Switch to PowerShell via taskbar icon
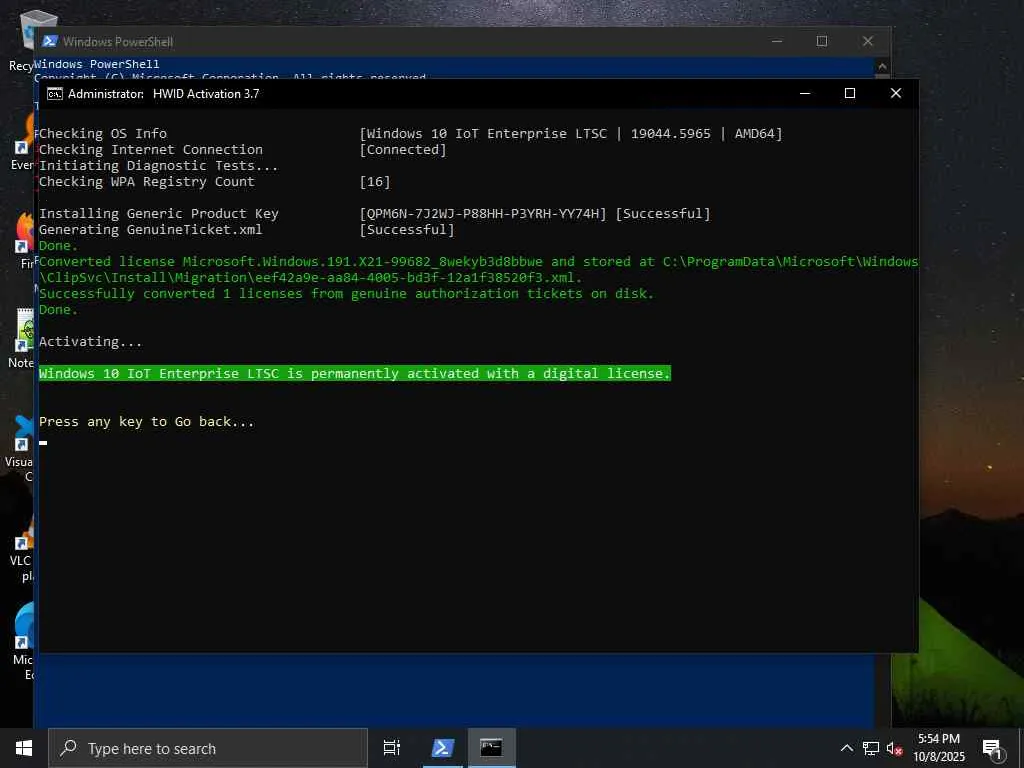The height and width of the screenshot is (768, 1024). 441,748
